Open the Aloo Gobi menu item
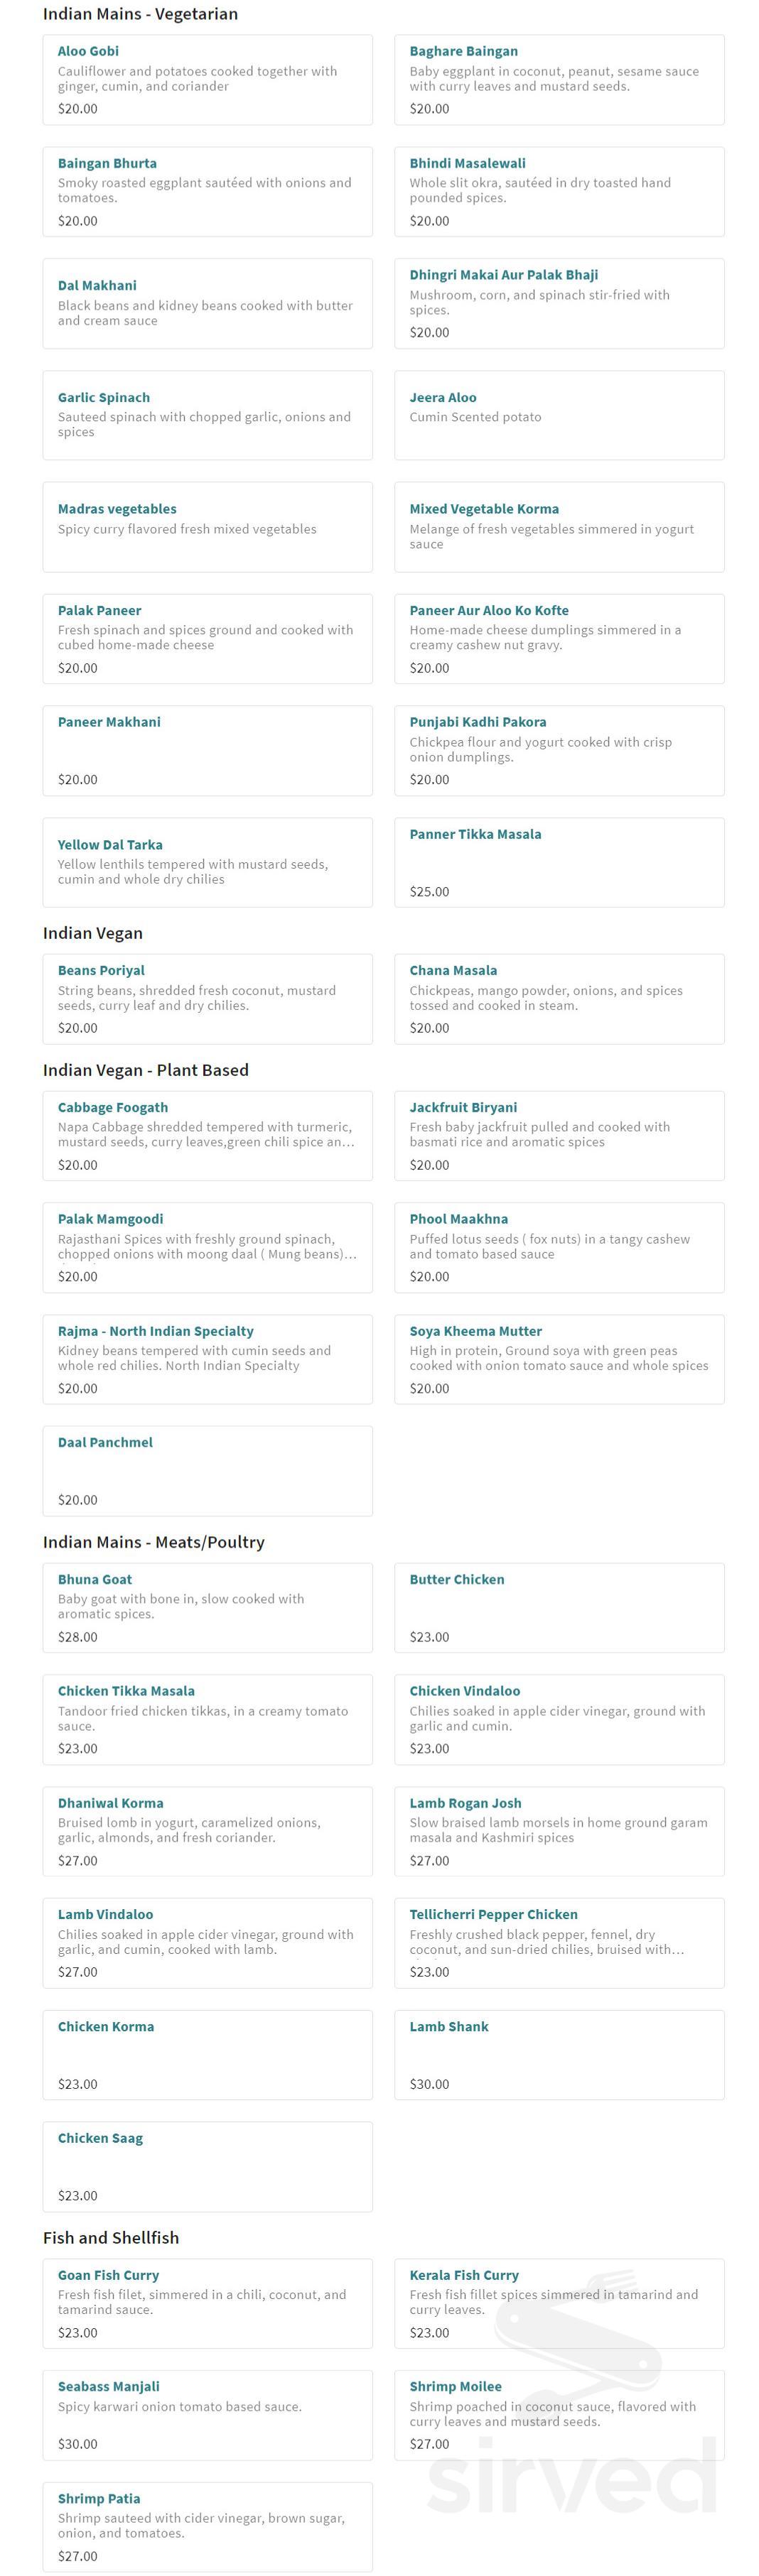759x2576 pixels. click(x=88, y=51)
